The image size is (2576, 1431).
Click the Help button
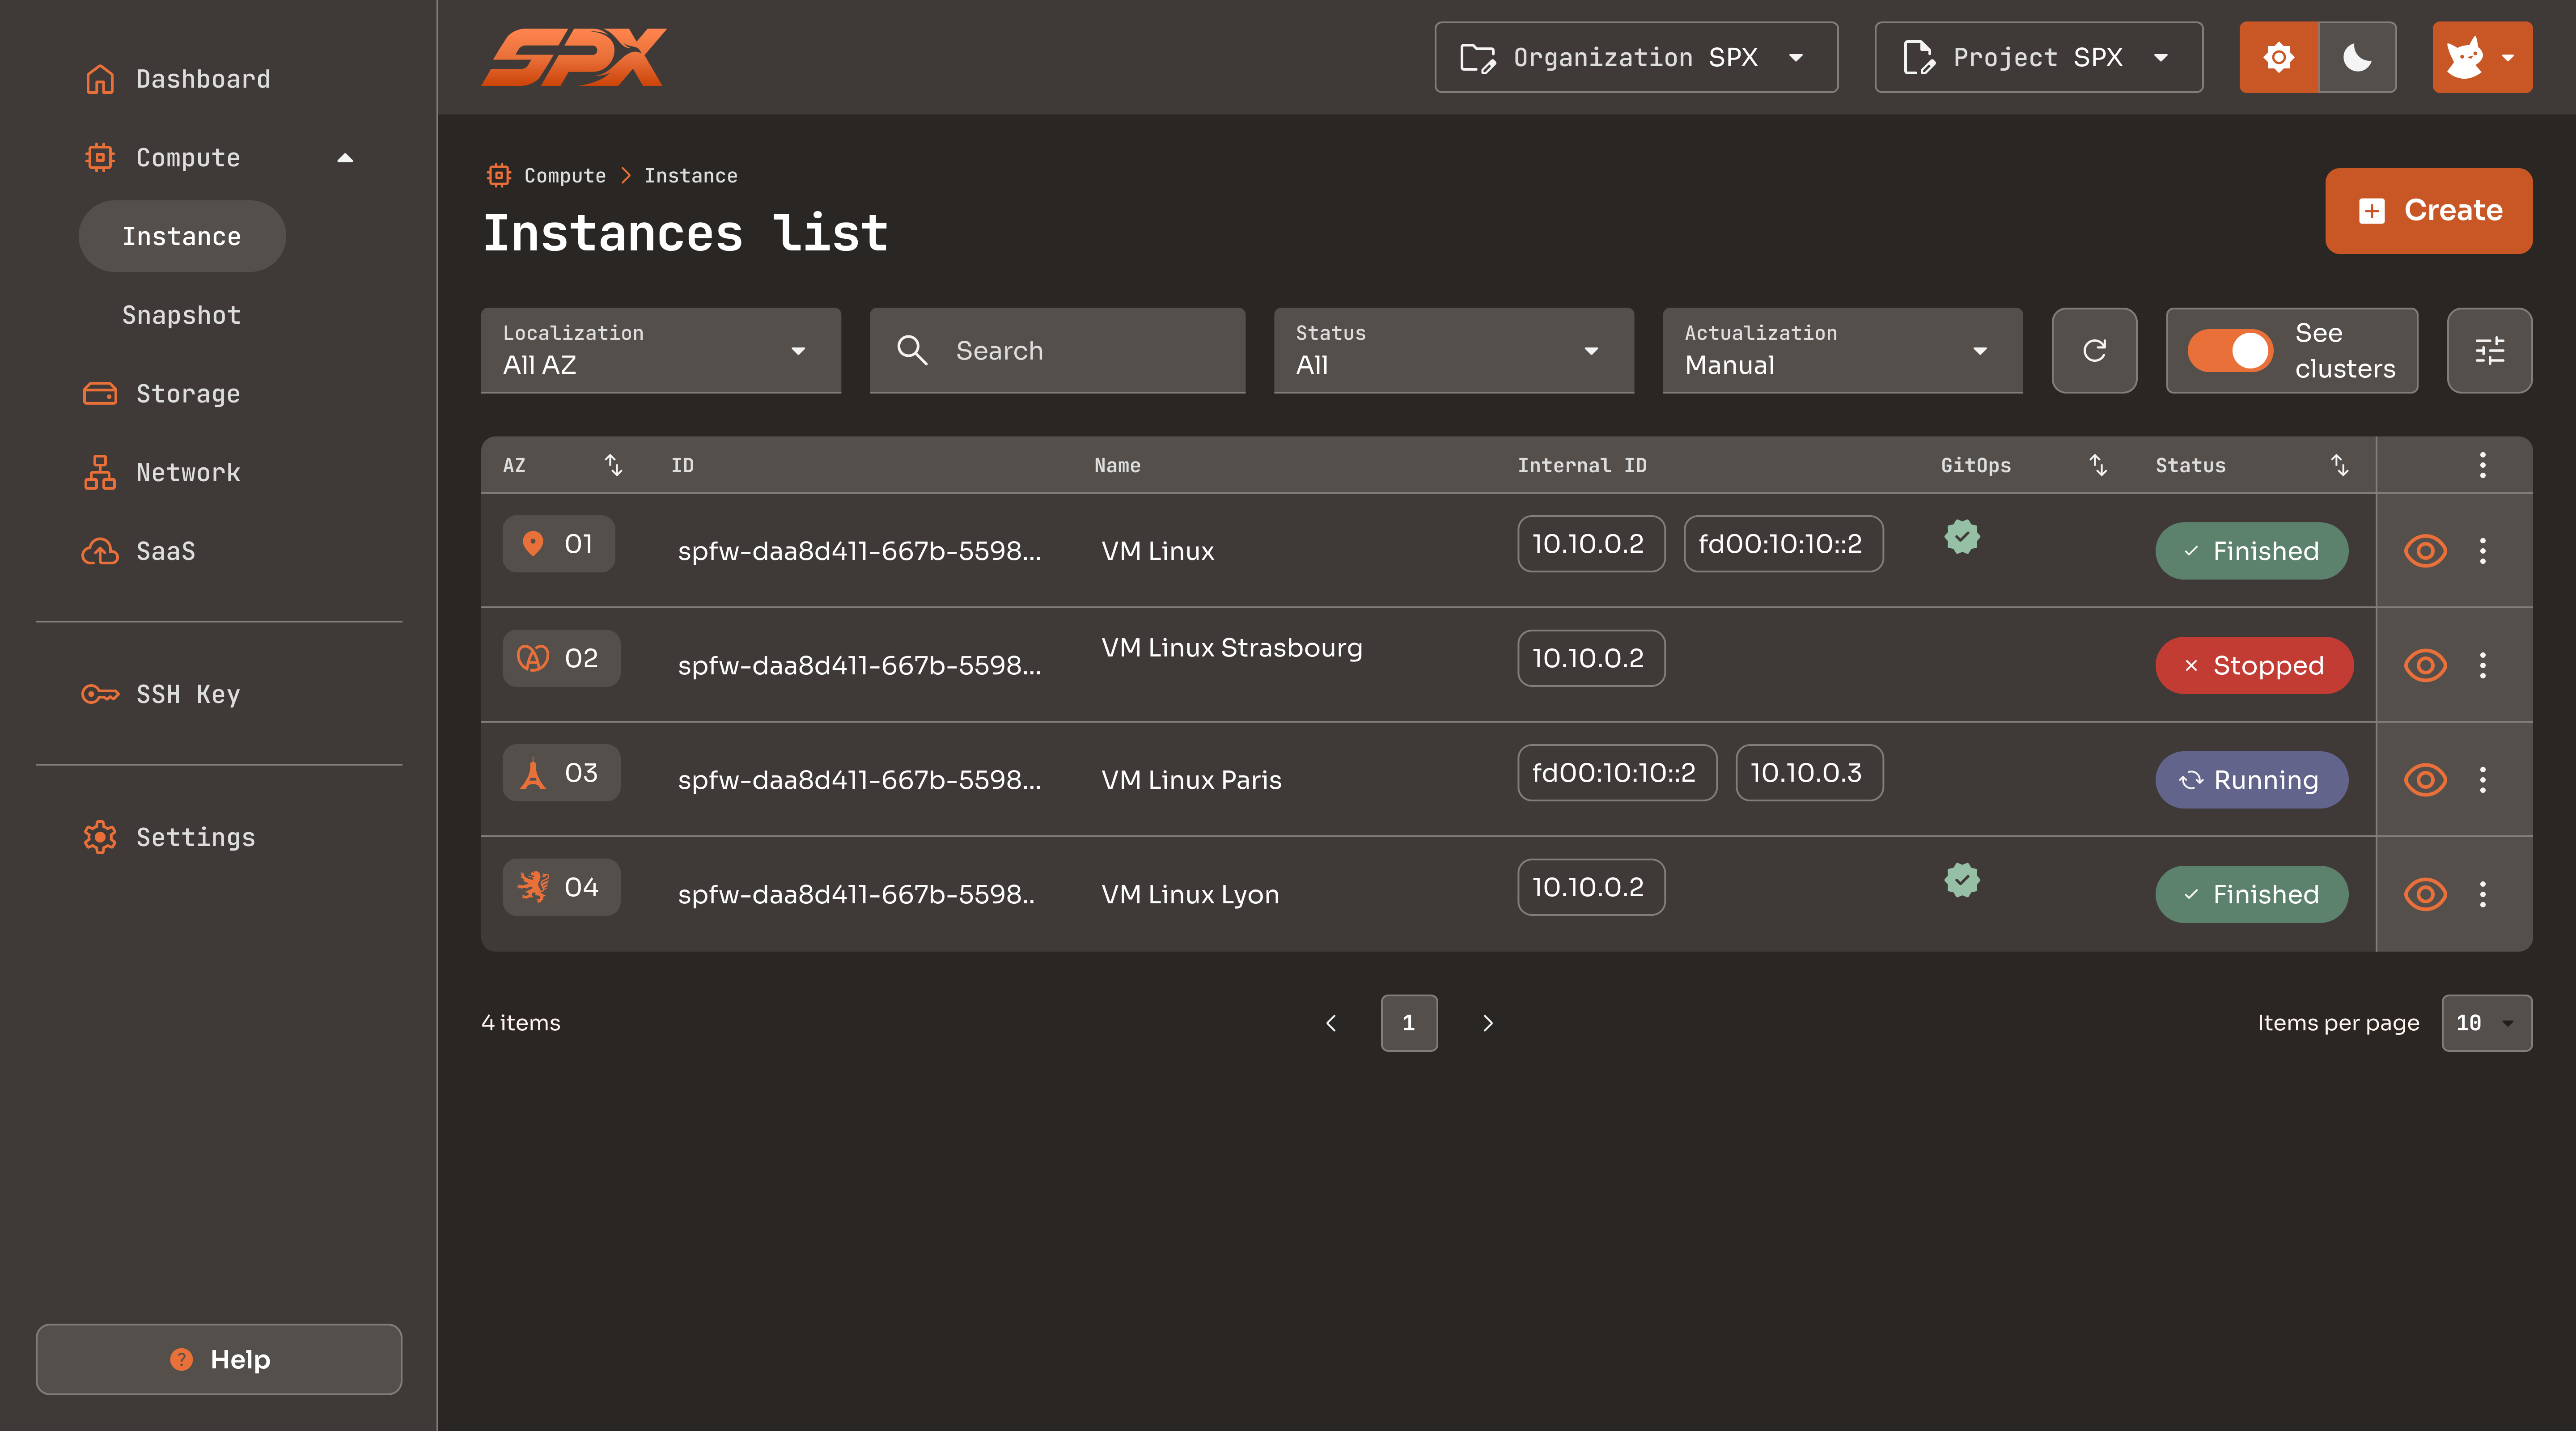219,1359
